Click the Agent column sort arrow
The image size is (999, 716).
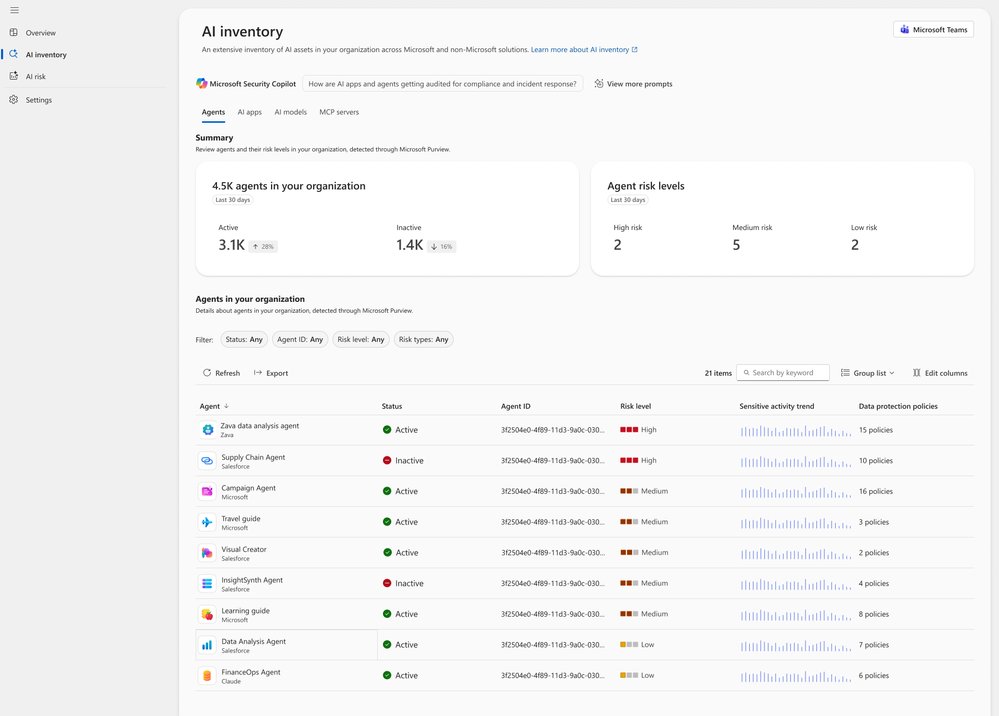coord(226,406)
